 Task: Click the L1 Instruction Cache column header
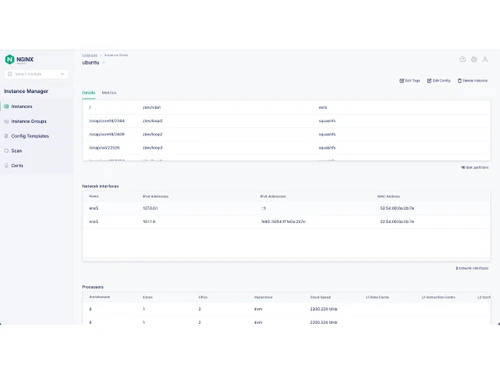[x=438, y=297]
